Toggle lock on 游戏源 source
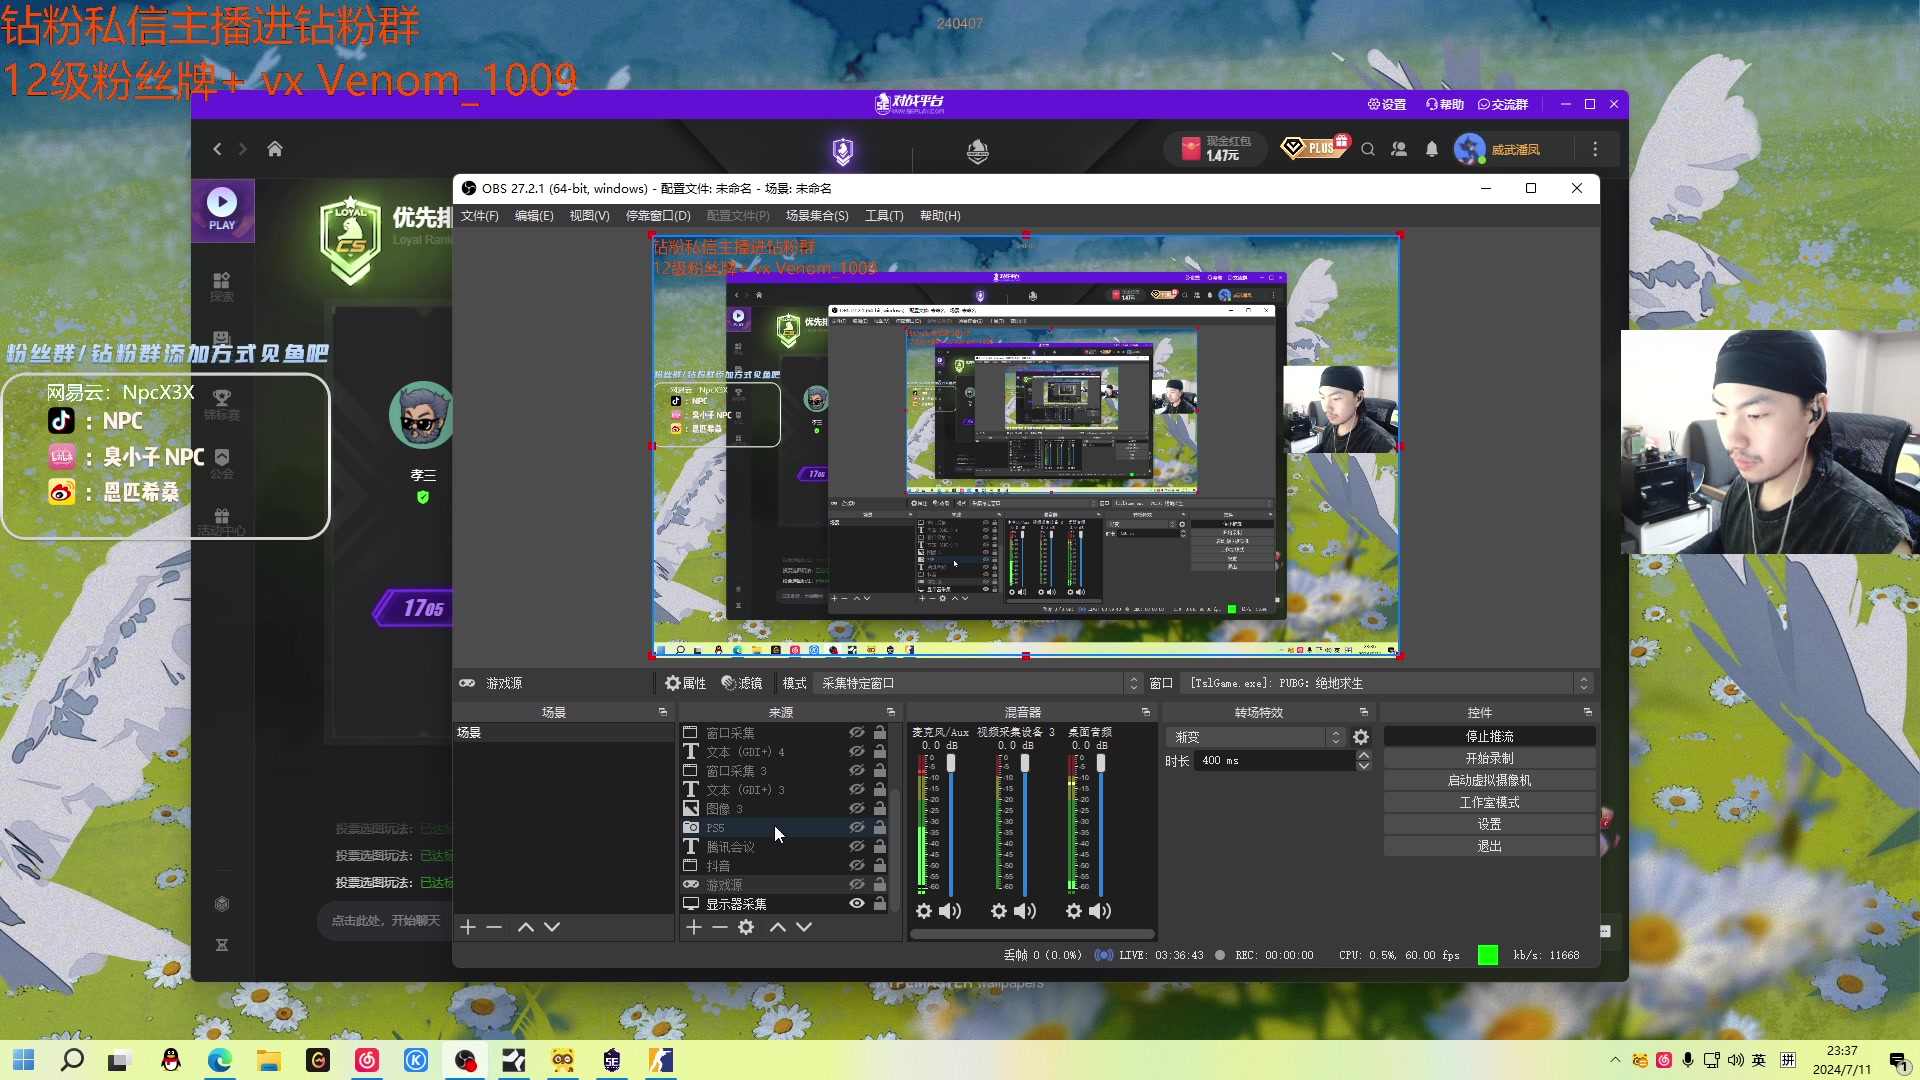The width and height of the screenshot is (1920, 1080). [x=880, y=885]
